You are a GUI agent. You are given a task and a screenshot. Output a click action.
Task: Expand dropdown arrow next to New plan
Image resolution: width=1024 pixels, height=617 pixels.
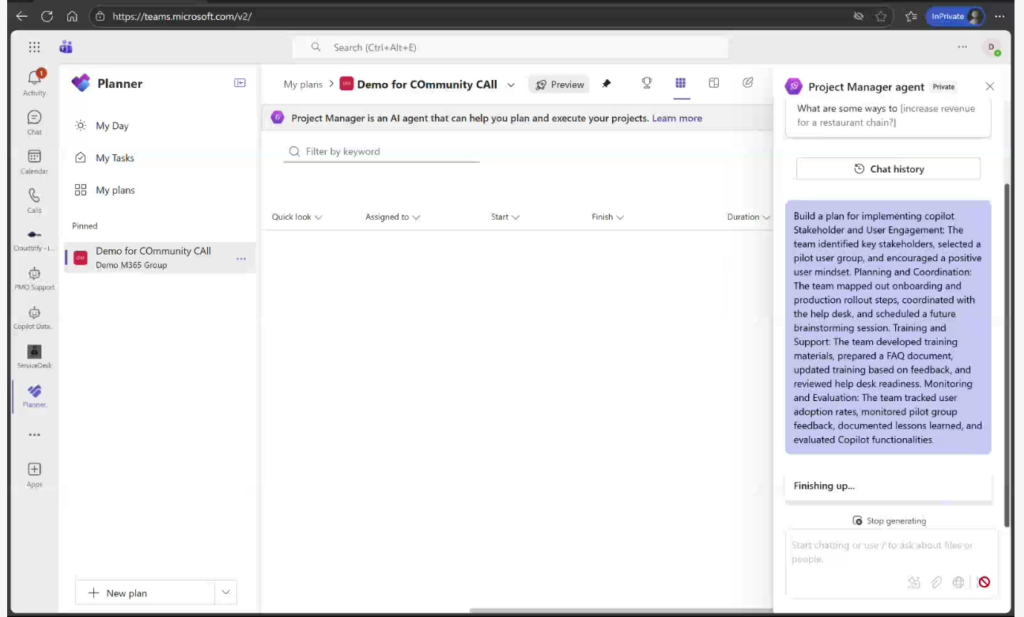point(227,592)
